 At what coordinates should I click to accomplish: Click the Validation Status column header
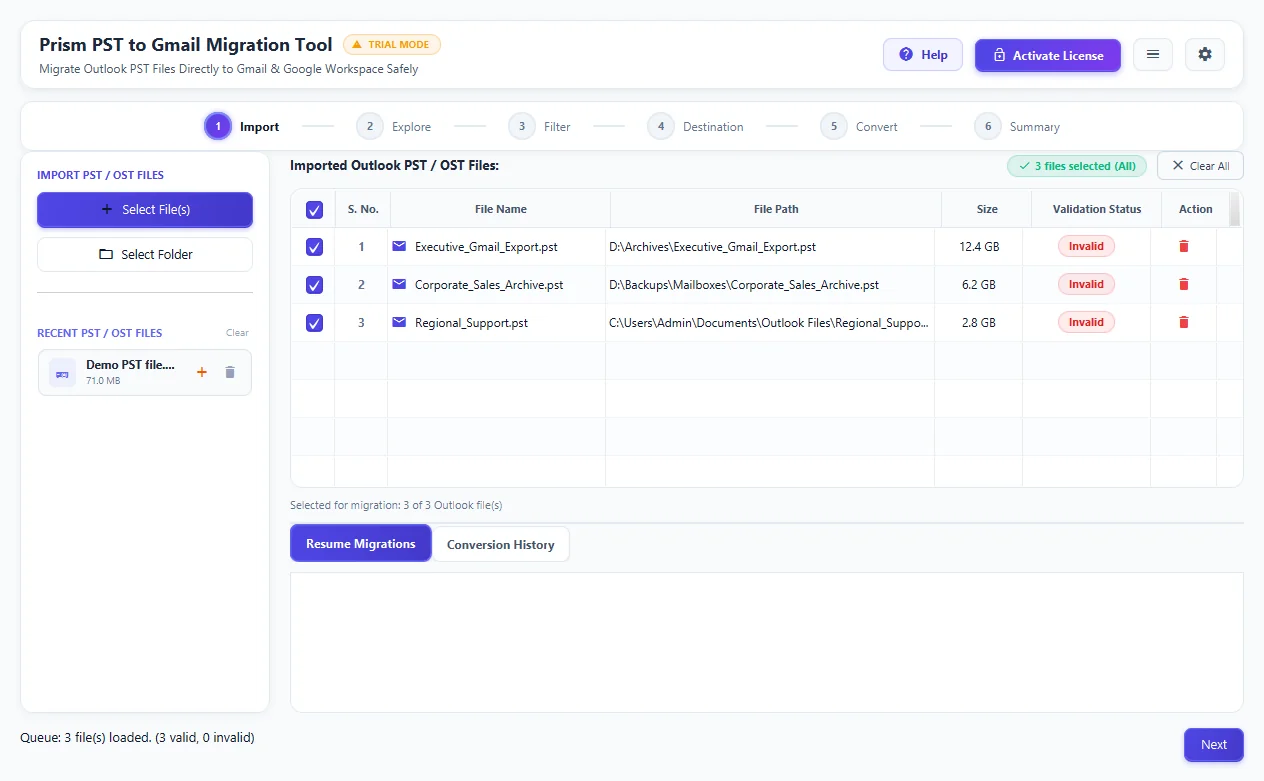click(x=1097, y=210)
